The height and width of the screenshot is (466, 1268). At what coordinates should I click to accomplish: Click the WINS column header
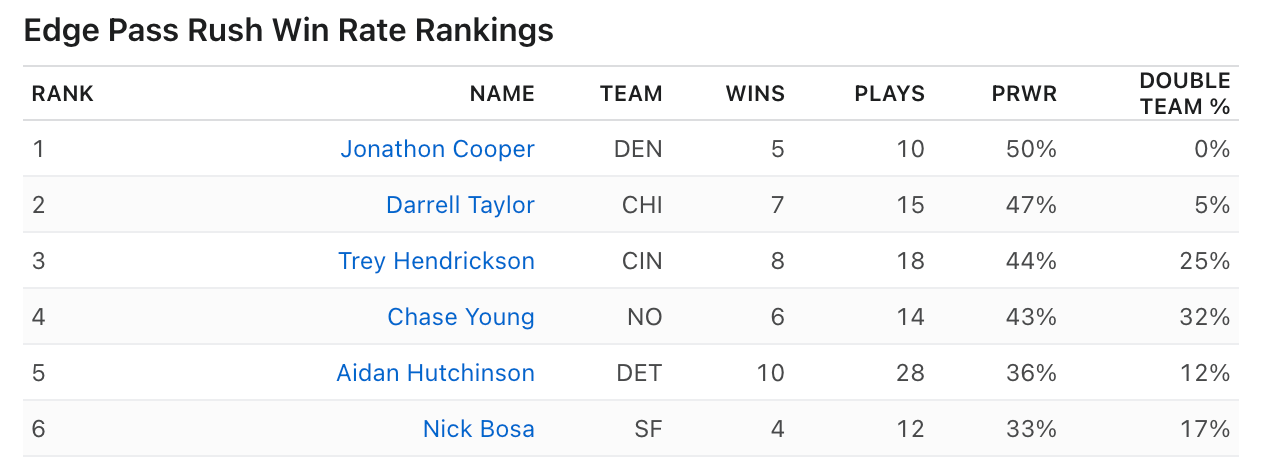click(x=755, y=94)
